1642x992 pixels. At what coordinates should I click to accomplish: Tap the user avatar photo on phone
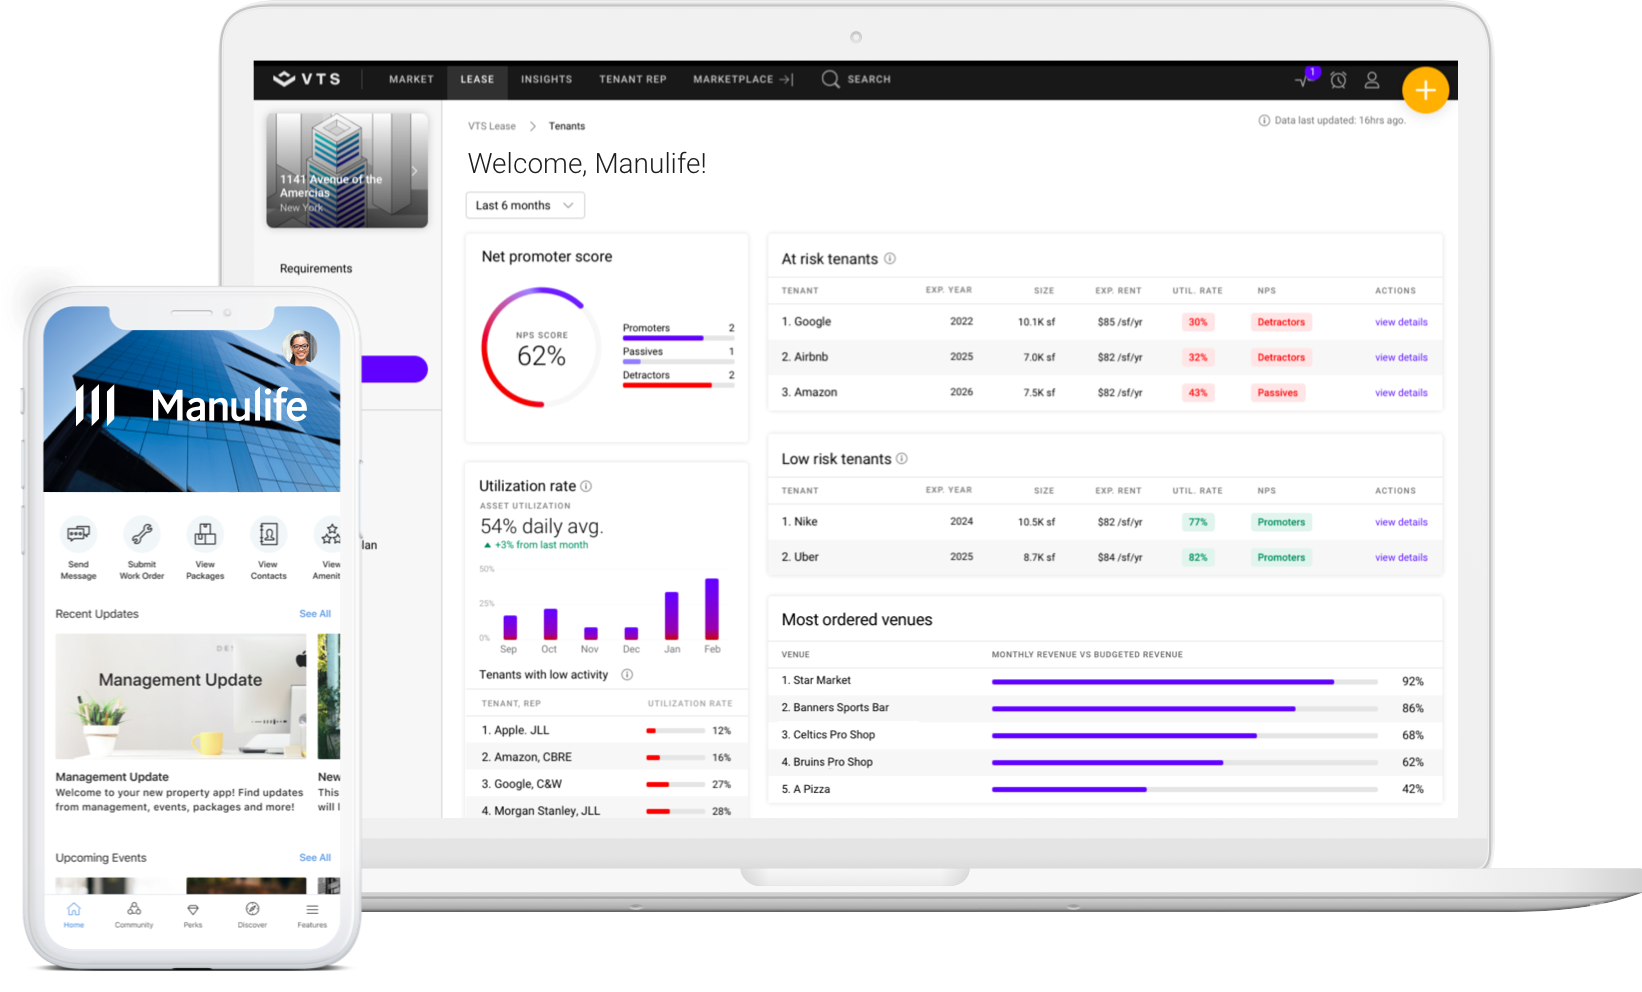(300, 347)
